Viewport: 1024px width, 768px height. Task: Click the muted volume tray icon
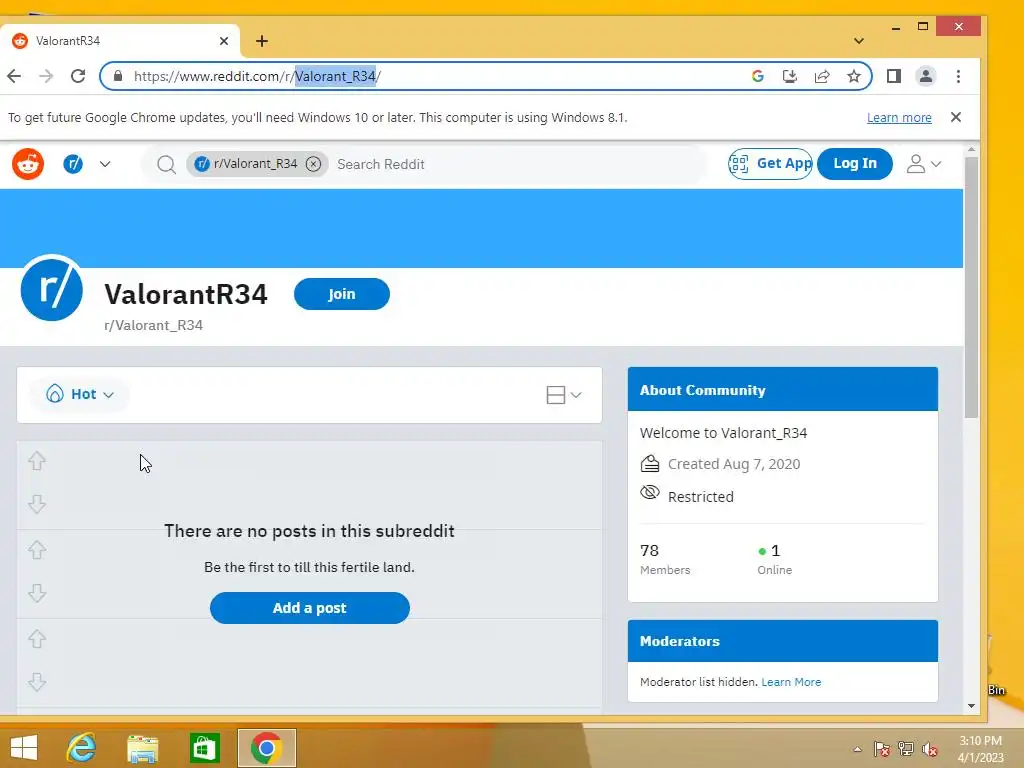929,749
